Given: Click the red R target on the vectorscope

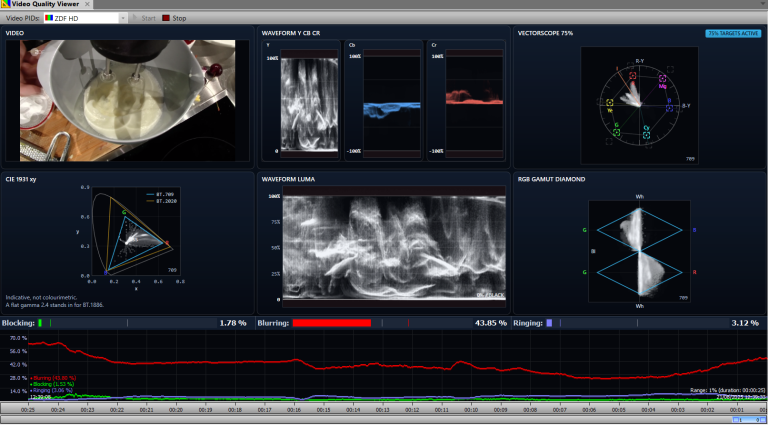Looking at the screenshot, I should (x=632, y=76).
